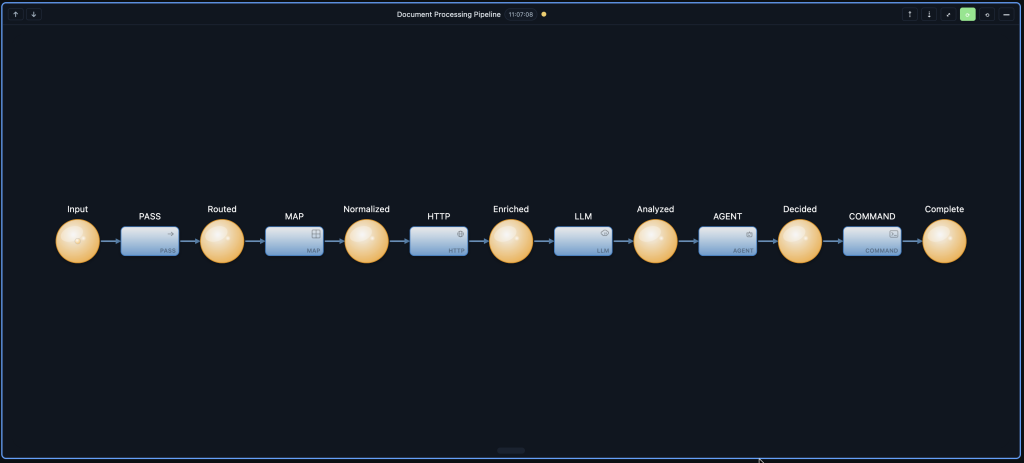Click the HTTP transition node
The image size is (1024, 463).
438,241
